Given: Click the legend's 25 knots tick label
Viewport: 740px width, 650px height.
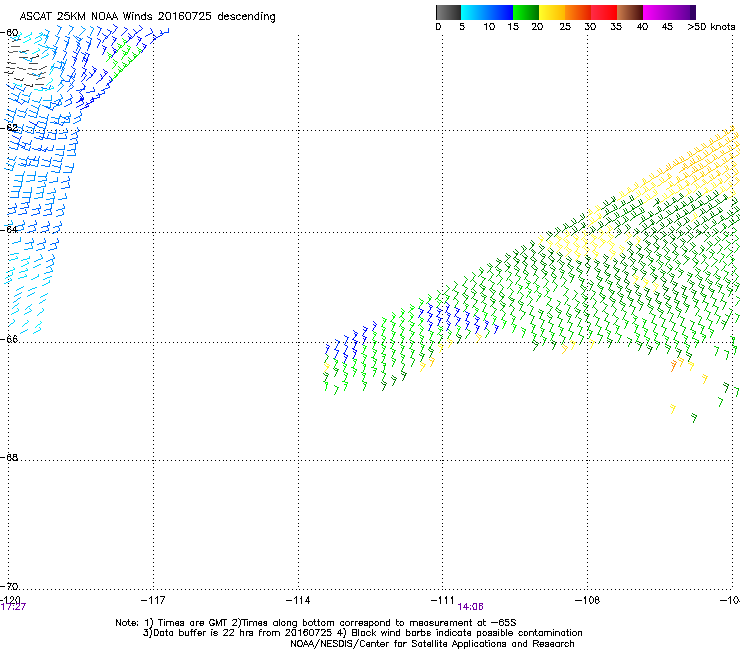Looking at the screenshot, I should click(x=565, y=27).
